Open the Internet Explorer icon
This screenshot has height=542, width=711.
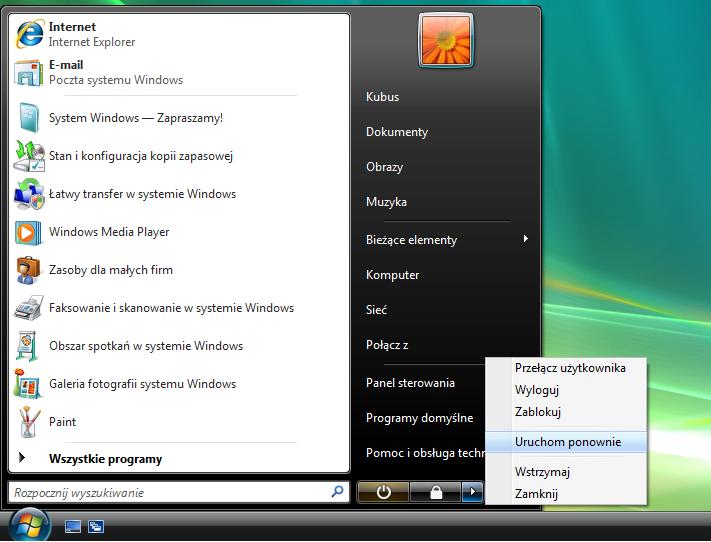(x=30, y=34)
